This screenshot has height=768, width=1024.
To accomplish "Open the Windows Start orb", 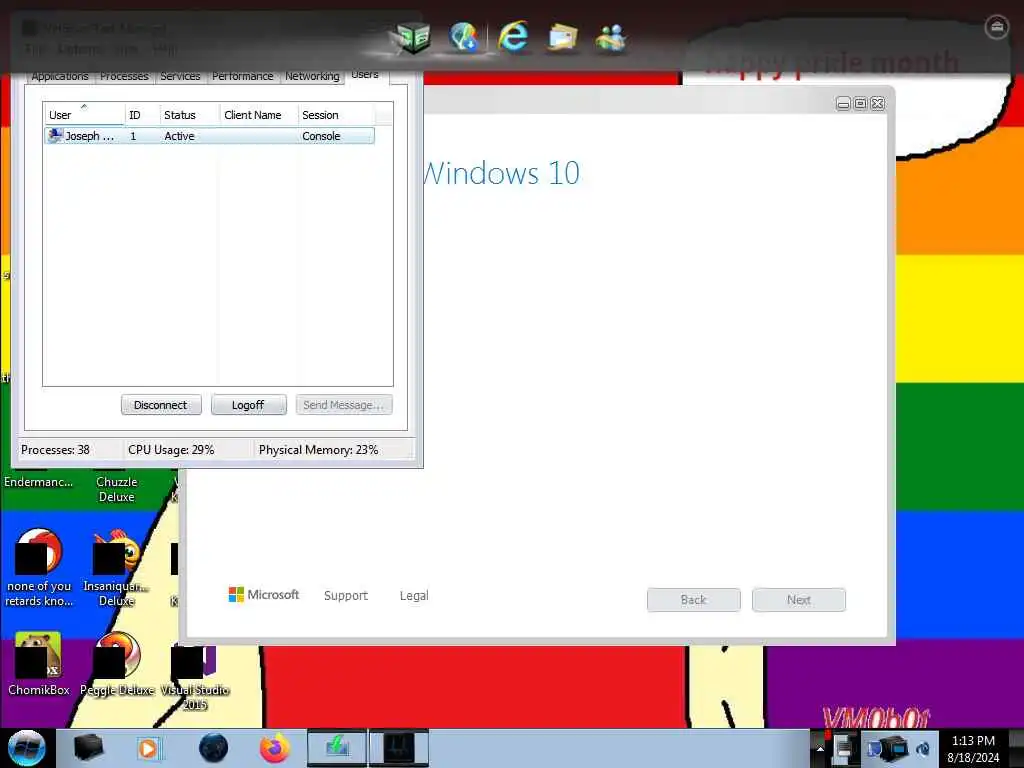I will [27, 748].
